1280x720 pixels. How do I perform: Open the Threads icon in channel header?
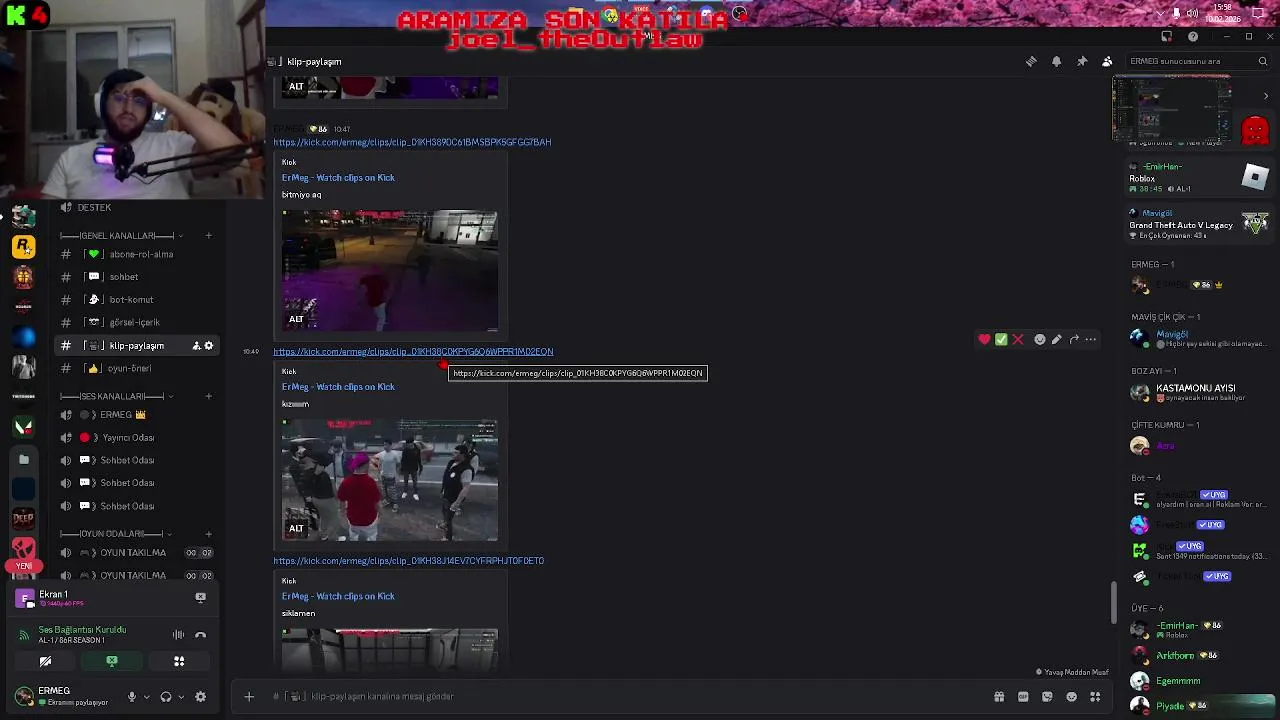pyautogui.click(x=1031, y=61)
